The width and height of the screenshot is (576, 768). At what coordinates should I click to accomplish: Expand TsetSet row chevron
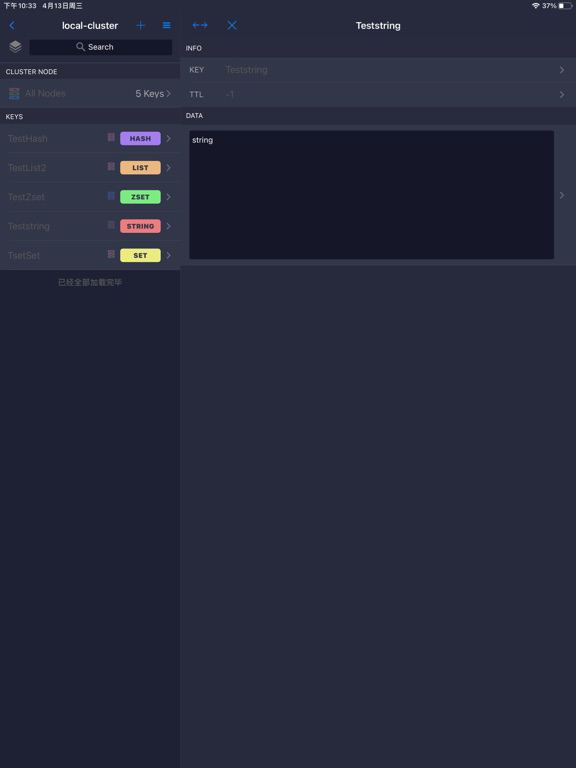168,255
